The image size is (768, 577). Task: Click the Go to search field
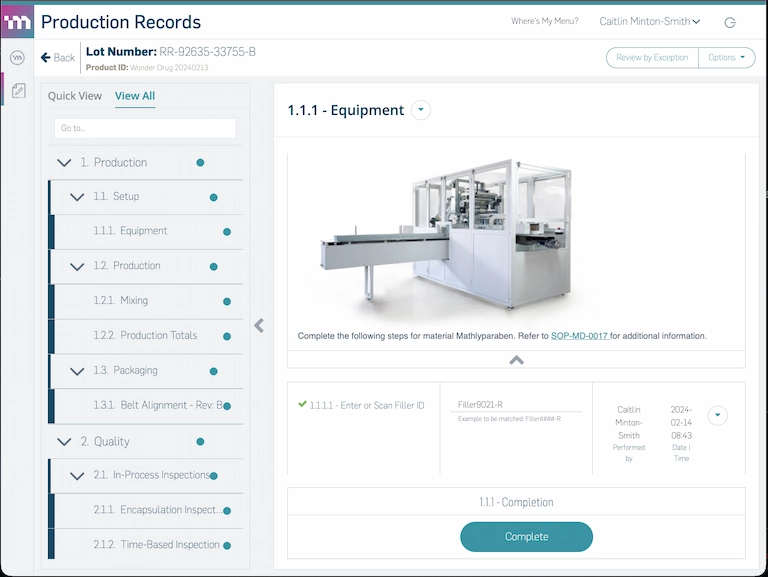click(x=145, y=128)
